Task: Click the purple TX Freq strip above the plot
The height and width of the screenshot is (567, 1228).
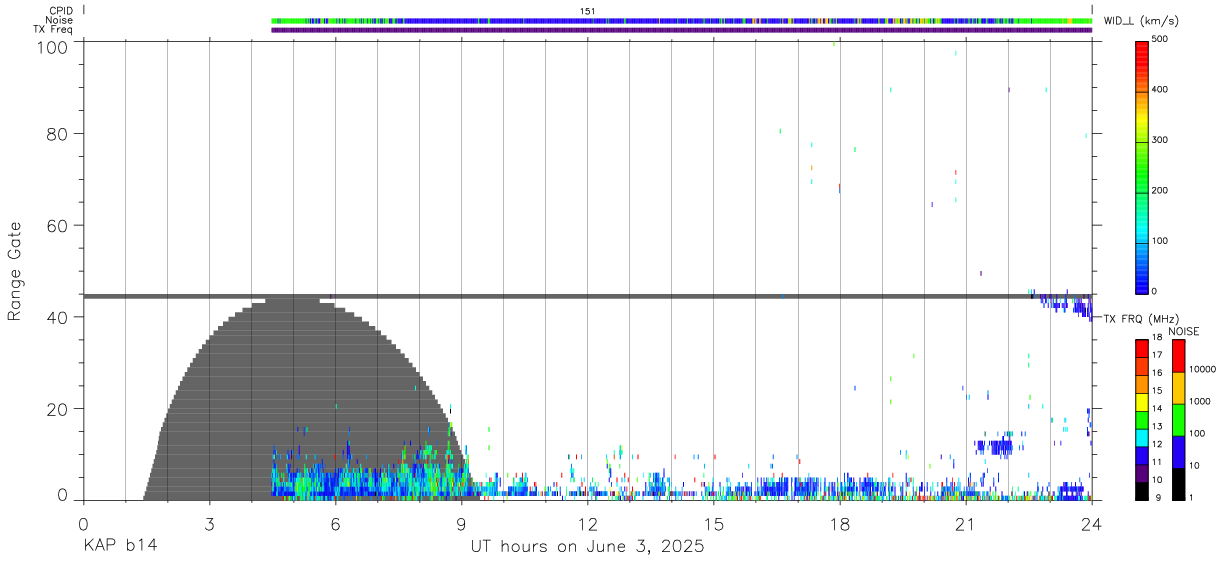Action: click(682, 29)
